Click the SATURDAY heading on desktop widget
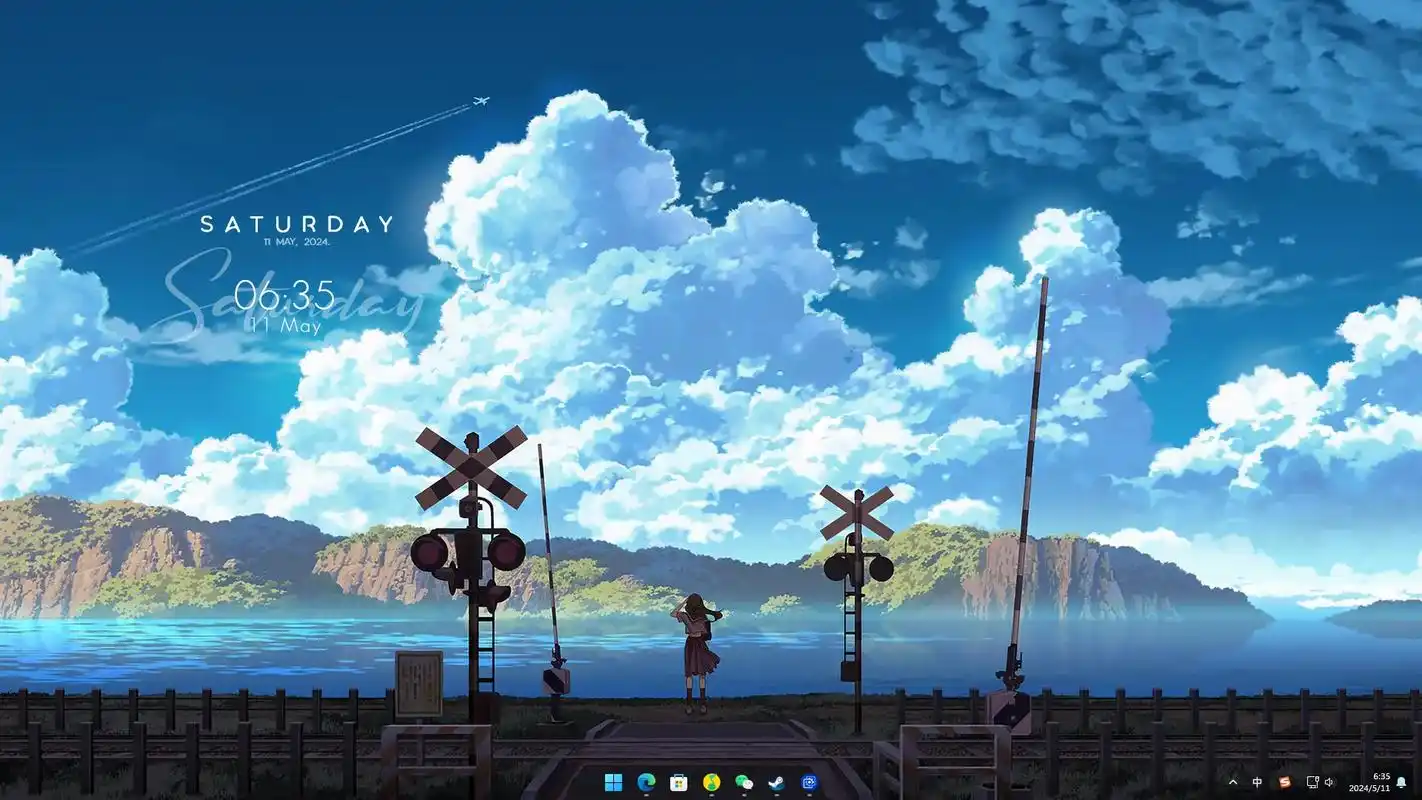Screen dimensions: 1422x800 point(297,224)
